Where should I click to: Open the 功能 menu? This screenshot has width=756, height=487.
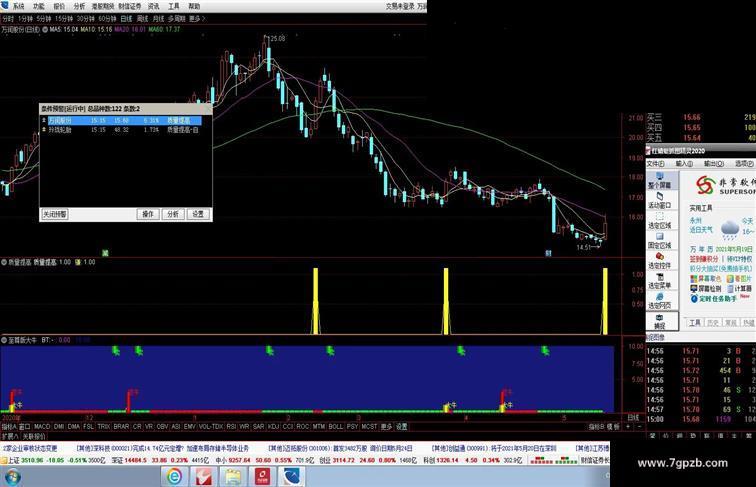[39, 6]
